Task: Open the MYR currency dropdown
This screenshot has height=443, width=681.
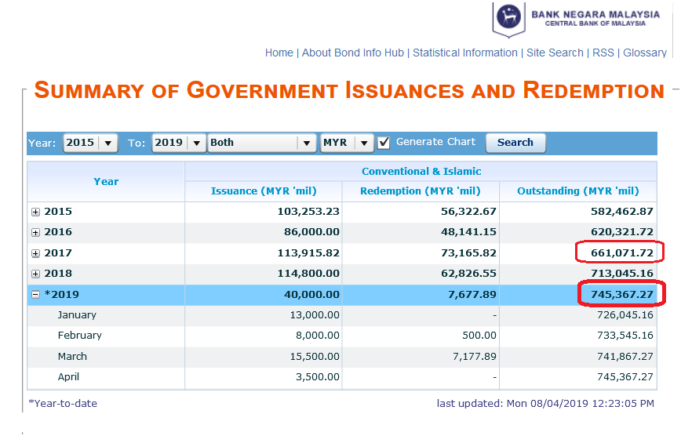Action: click(347, 143)
